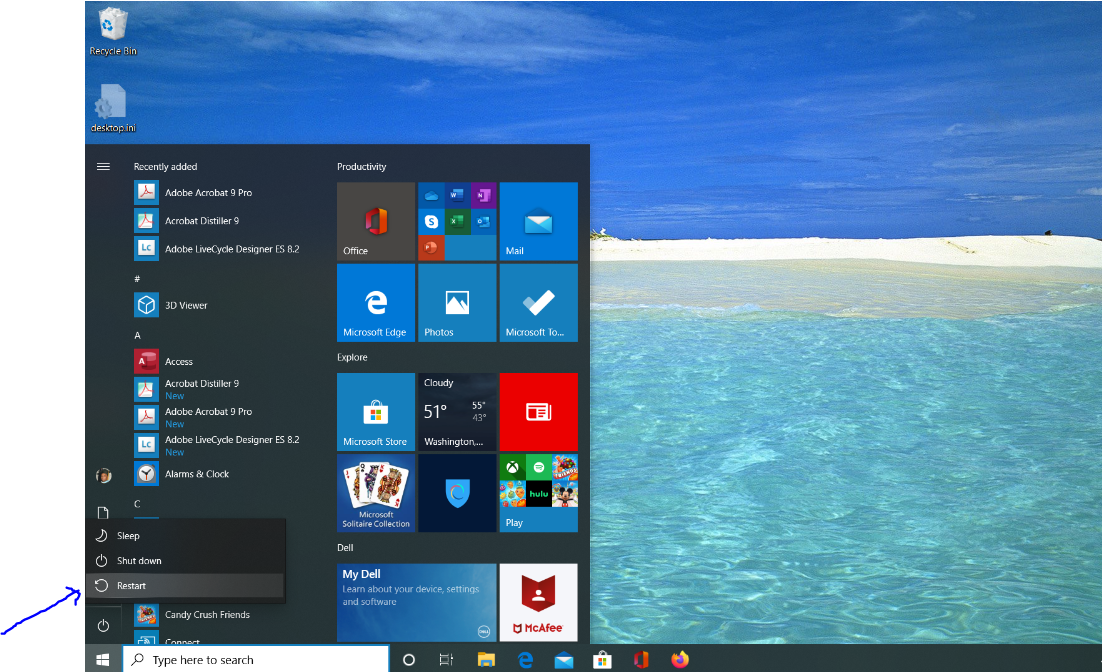Open Mail from the taskbar
Viewport: 1102px width, 672px height.
(564, 659)
